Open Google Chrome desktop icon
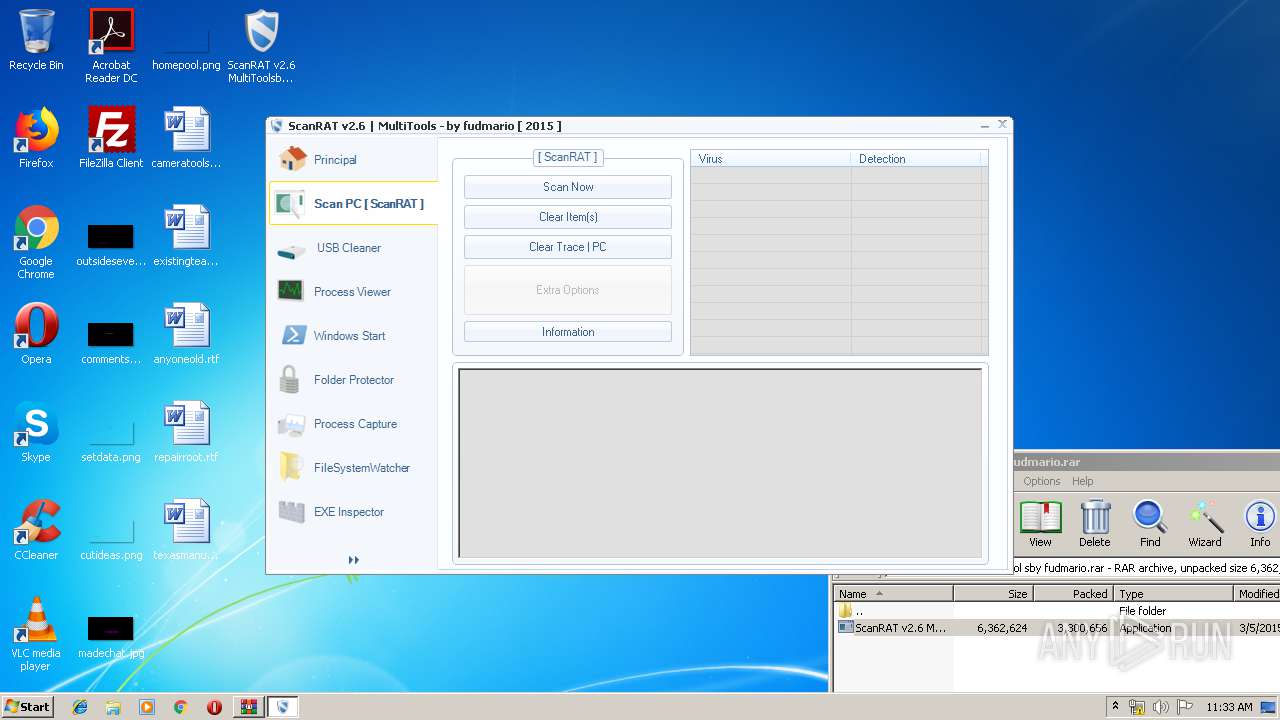Screen dimensions: 1280x720 (36, 242)
